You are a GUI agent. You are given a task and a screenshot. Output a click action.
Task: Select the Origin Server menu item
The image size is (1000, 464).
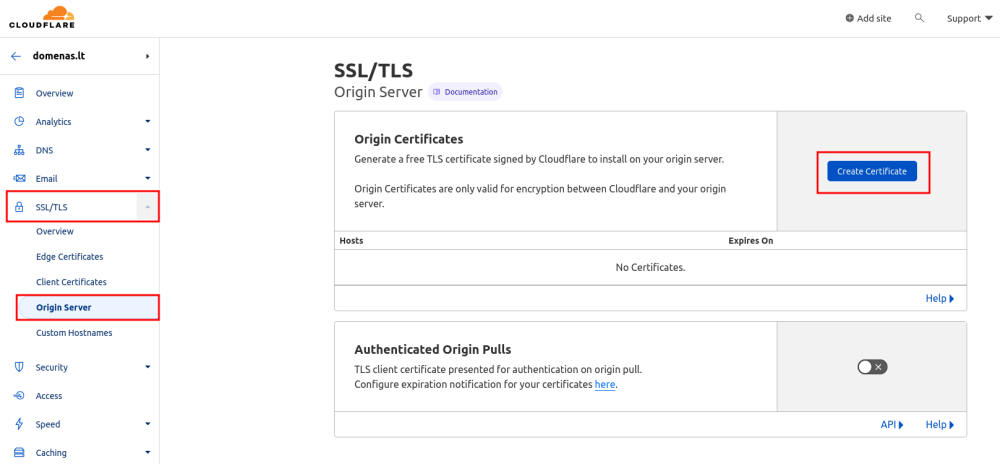tap(89, 307)
